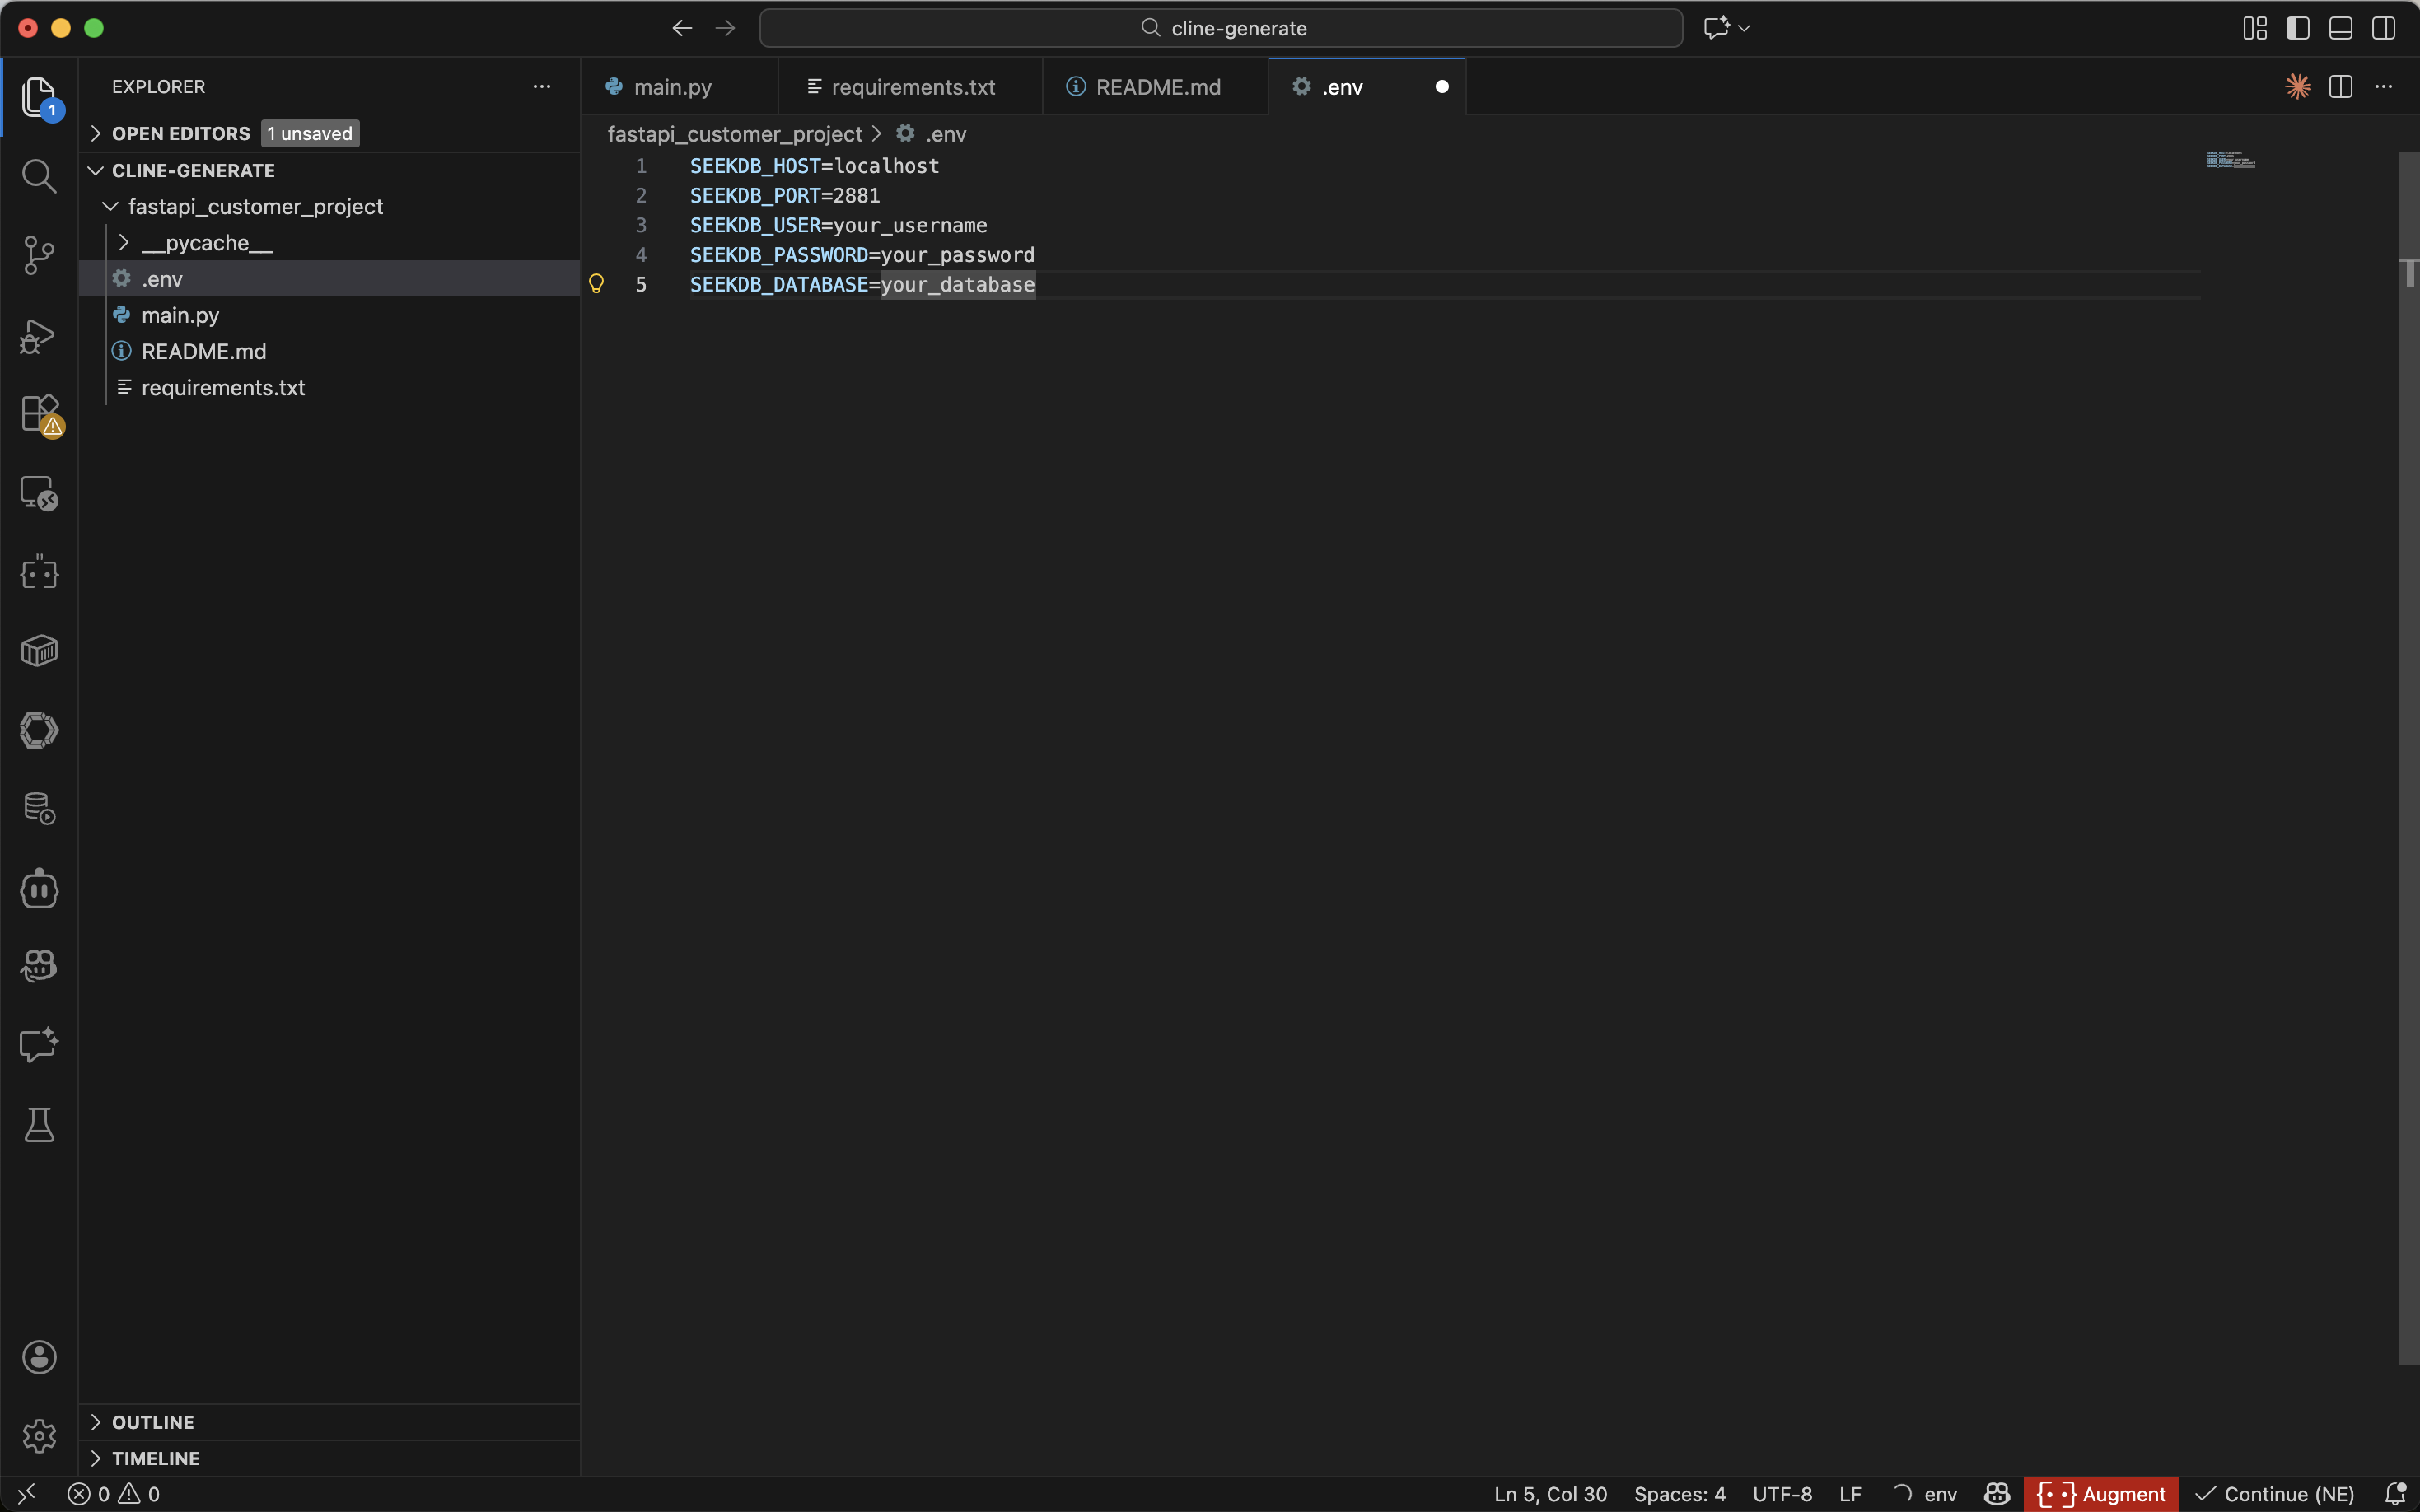Open the Search view in activity bar

[x=38, y=177]
